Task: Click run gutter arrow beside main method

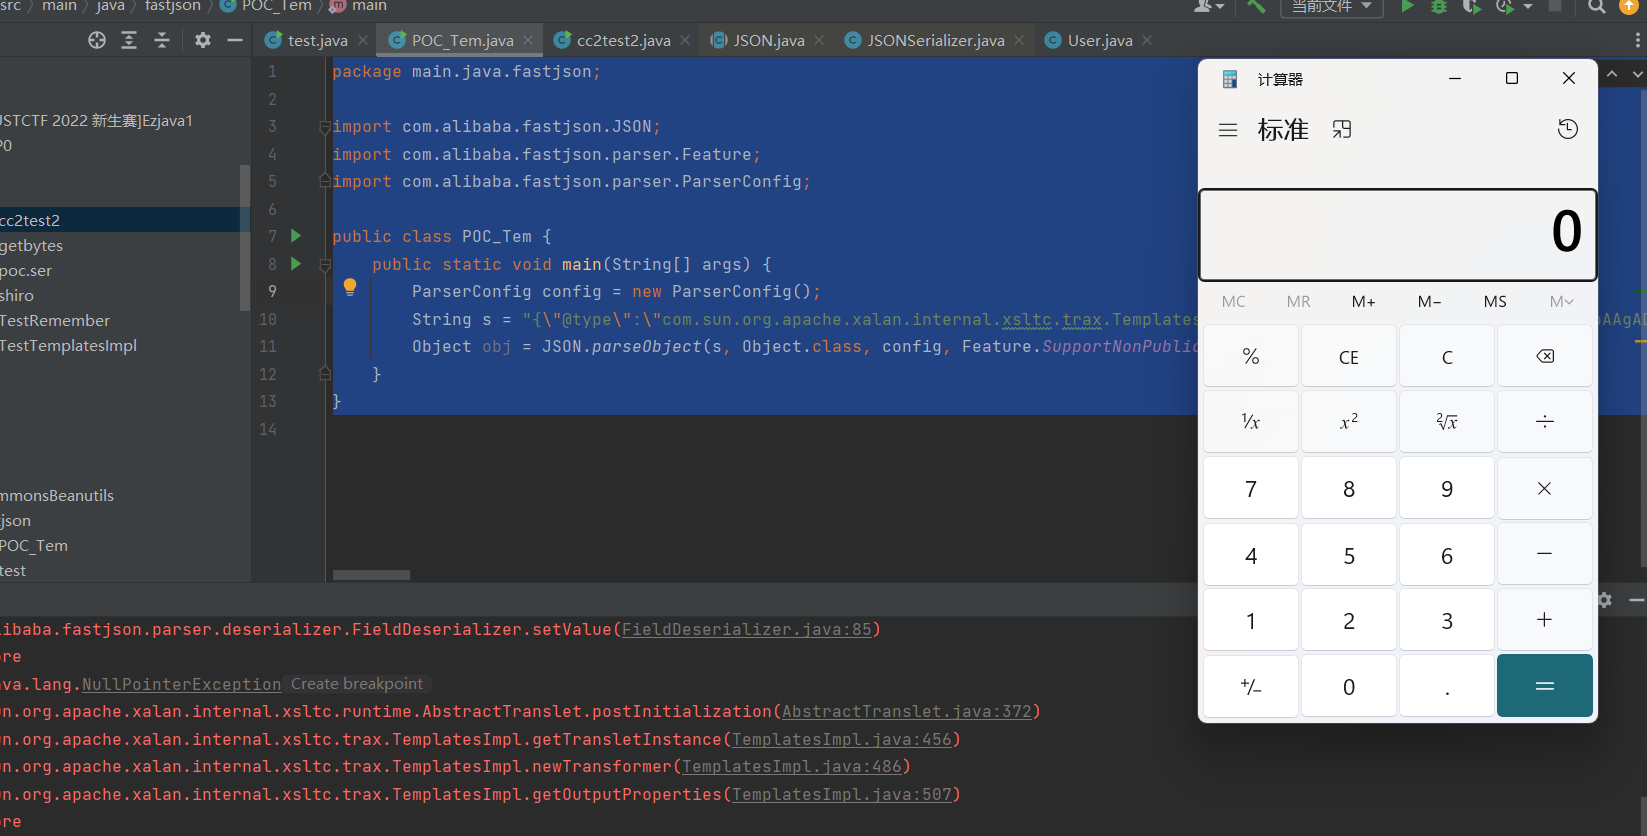Action: (x=296, y=264)
